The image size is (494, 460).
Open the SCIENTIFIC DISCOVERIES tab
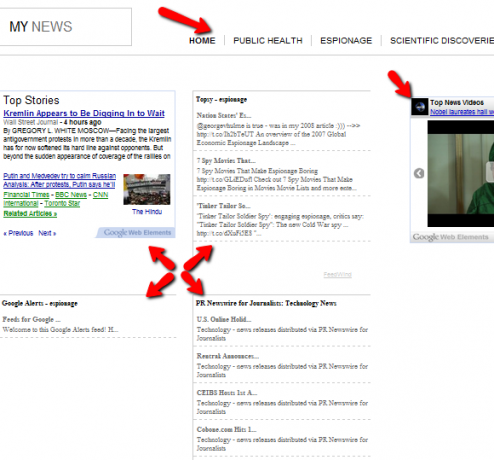point(442,41)
